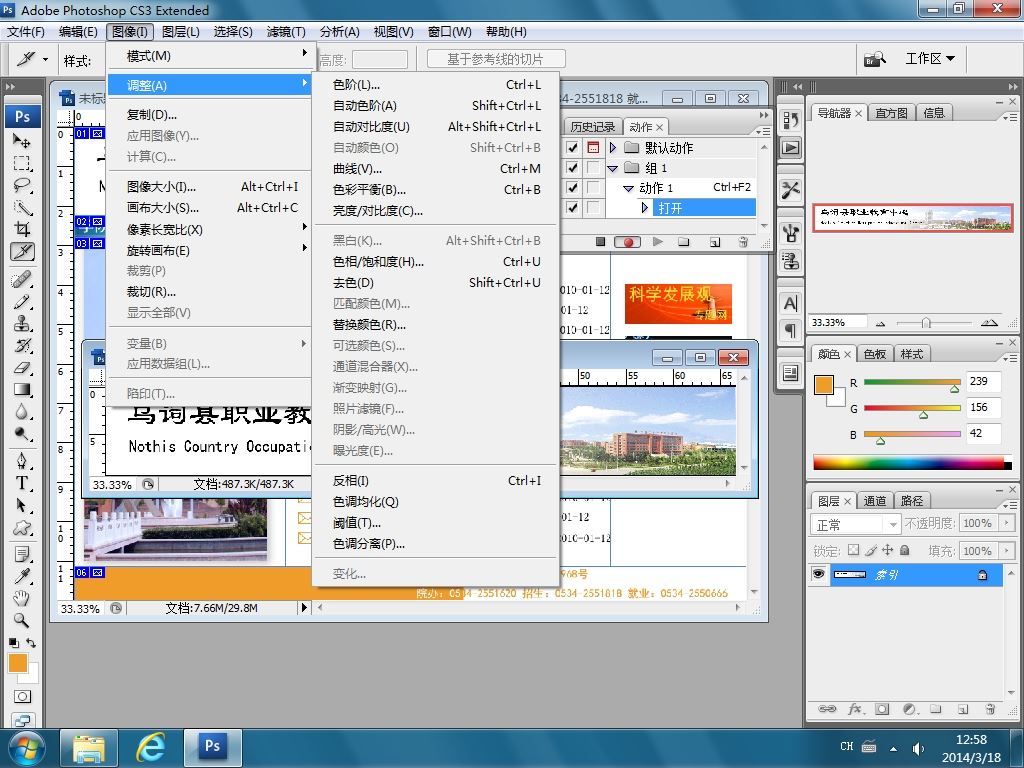
Task: Toggle the checkbox for the 打开 step
Action: tap(573, 208)
